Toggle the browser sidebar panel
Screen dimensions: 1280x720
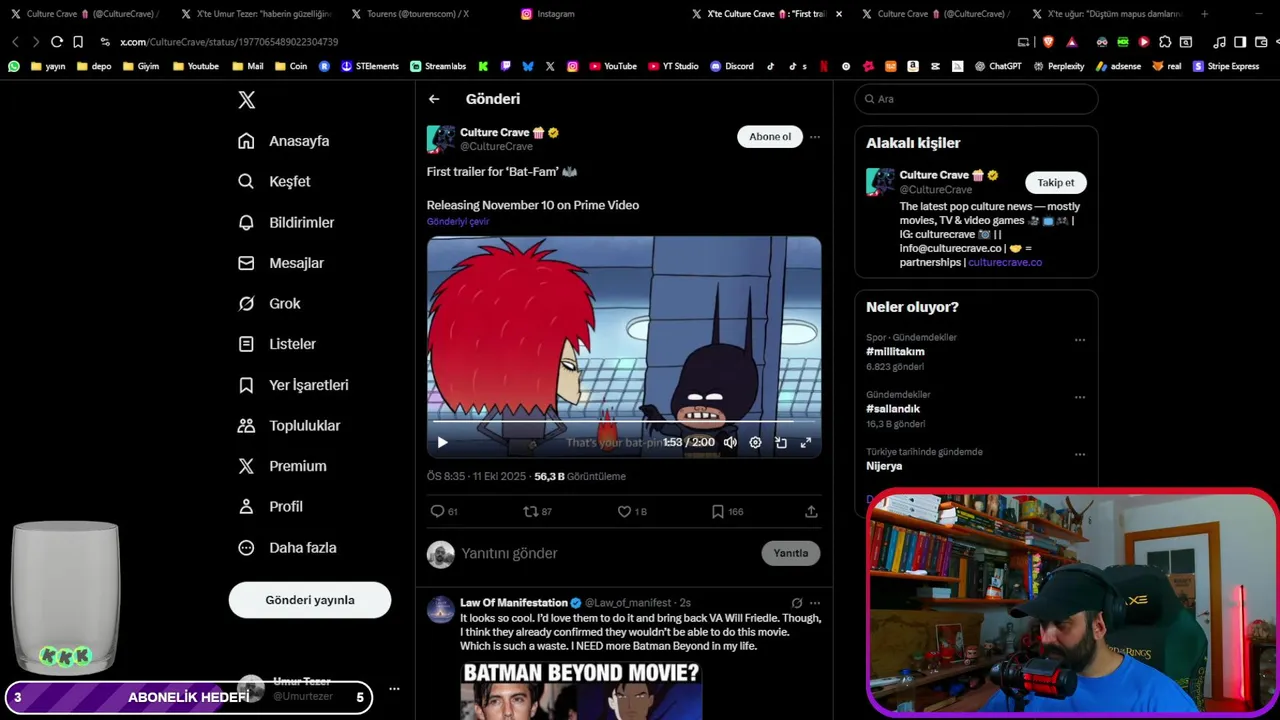tap(1240, 42)
